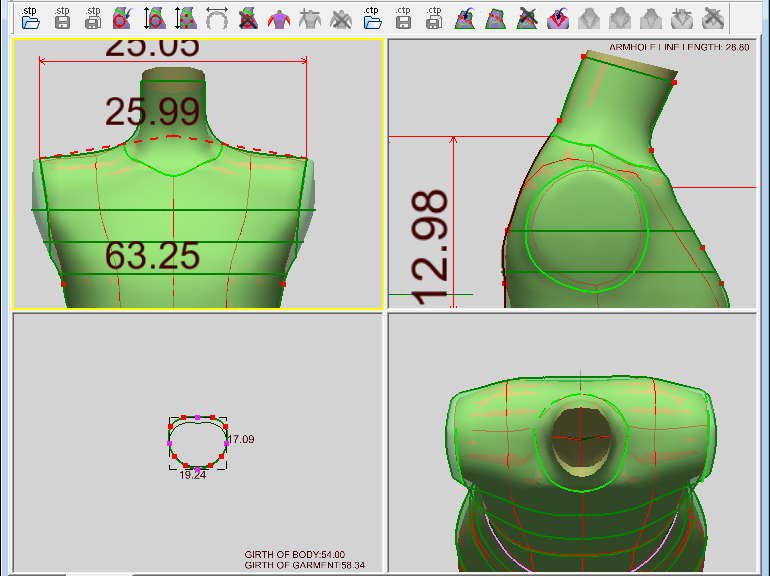The width and height of the screenshot is (770, 576).
Task: Click the grayed-out crossed mannequin icon
Action: [x=341, y=19]
